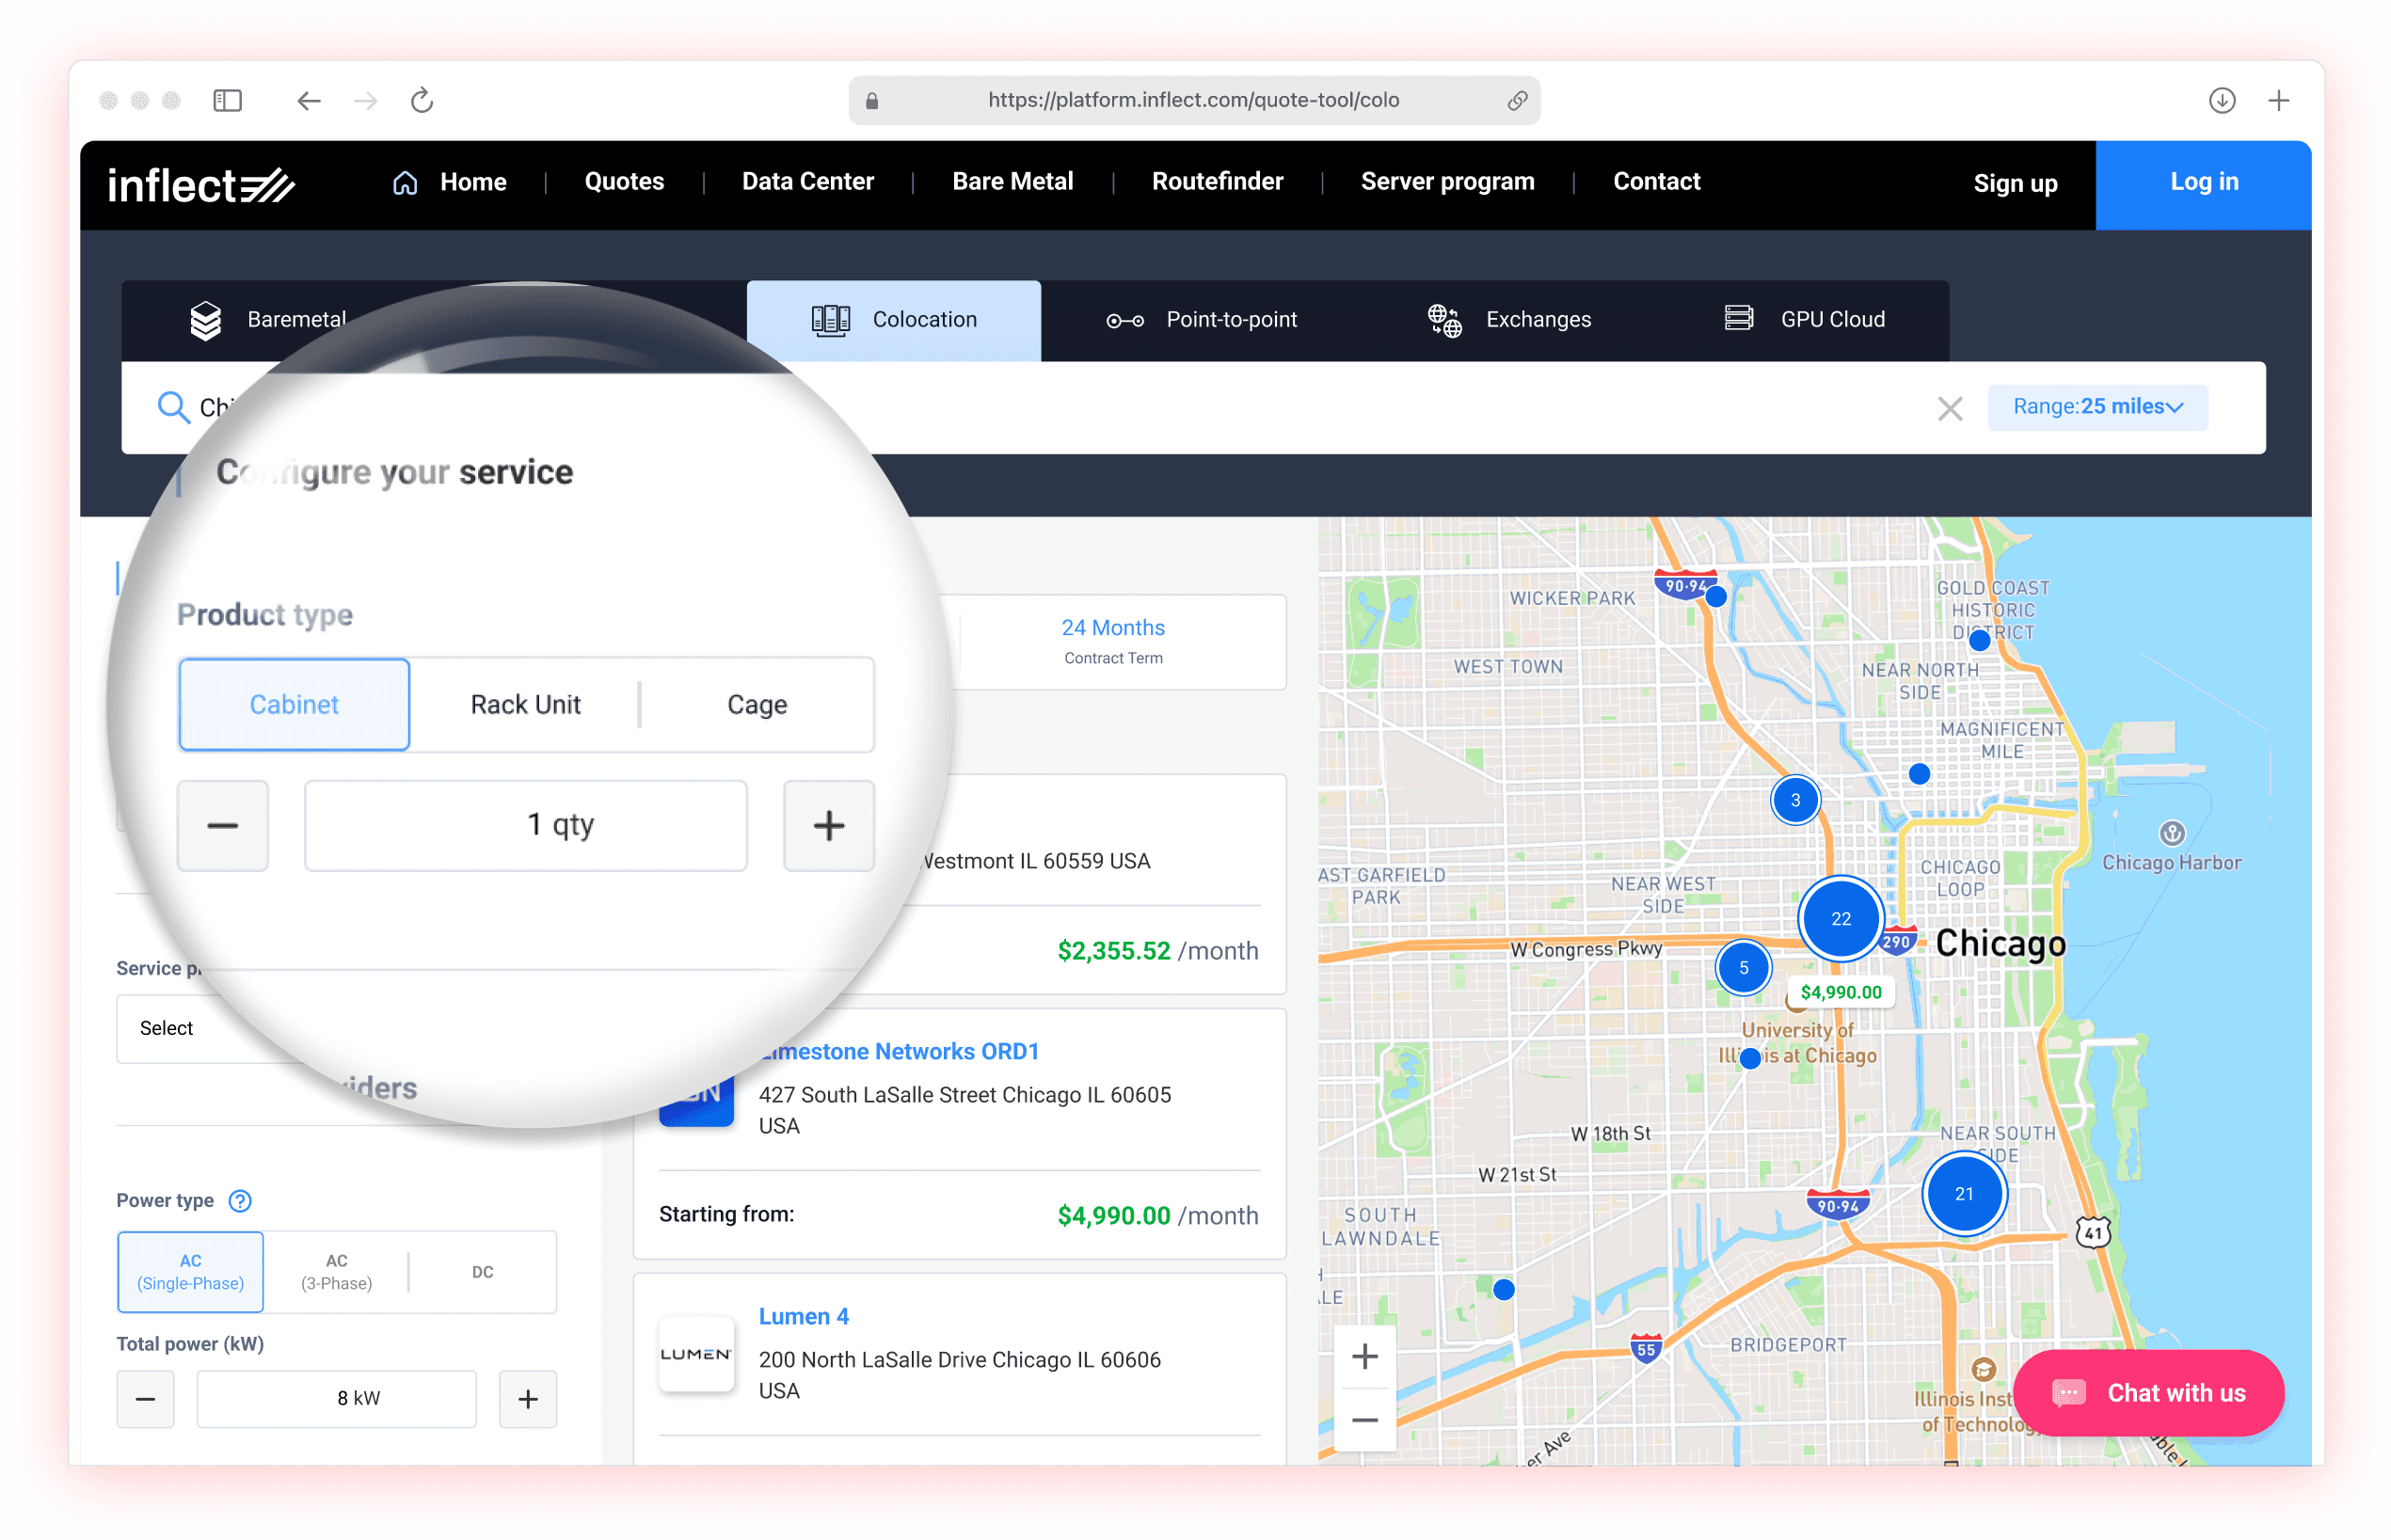
Task: Open a new browser tab with the plus icon
Action: (x=2279, y=100)
